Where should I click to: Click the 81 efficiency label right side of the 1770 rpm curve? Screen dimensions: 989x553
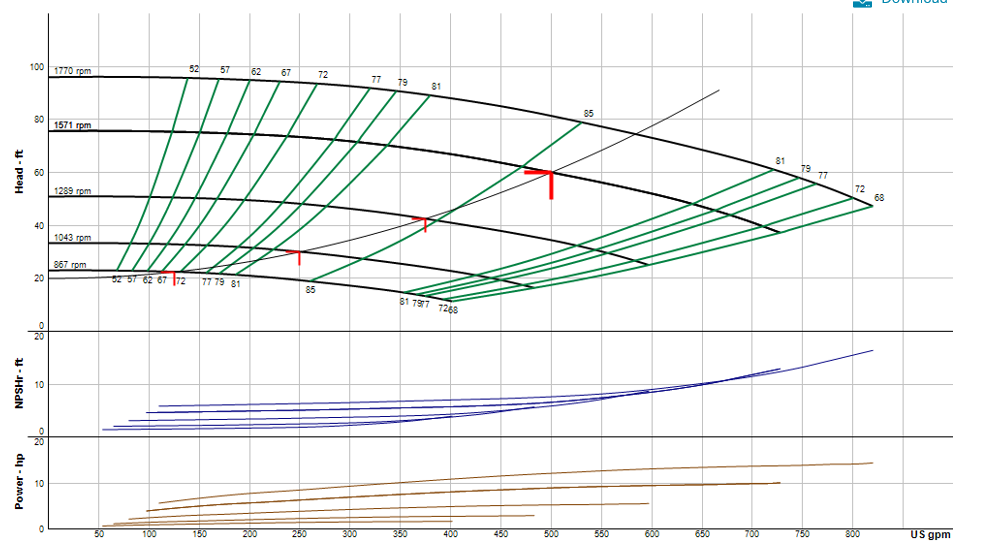(780, 161)
